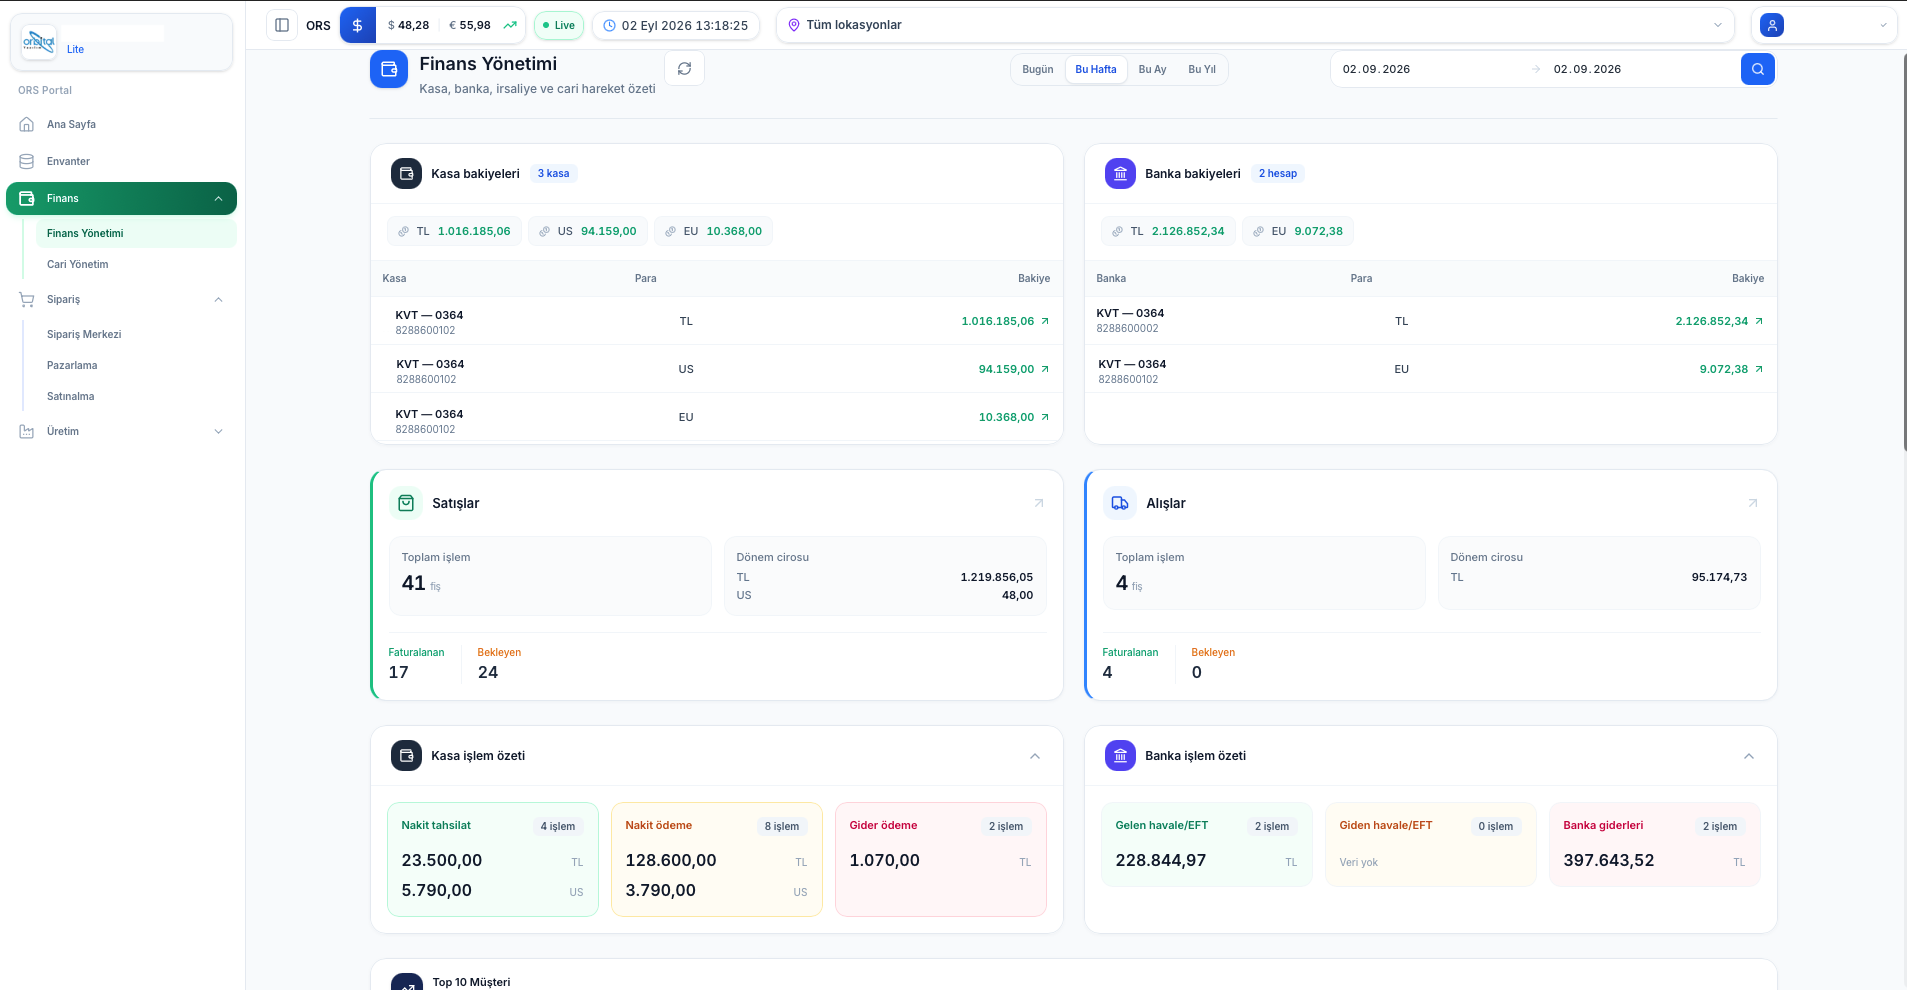Collapse the Banka işlem özeti section
1907x990 pixels.
click(x=1749, y=756)
